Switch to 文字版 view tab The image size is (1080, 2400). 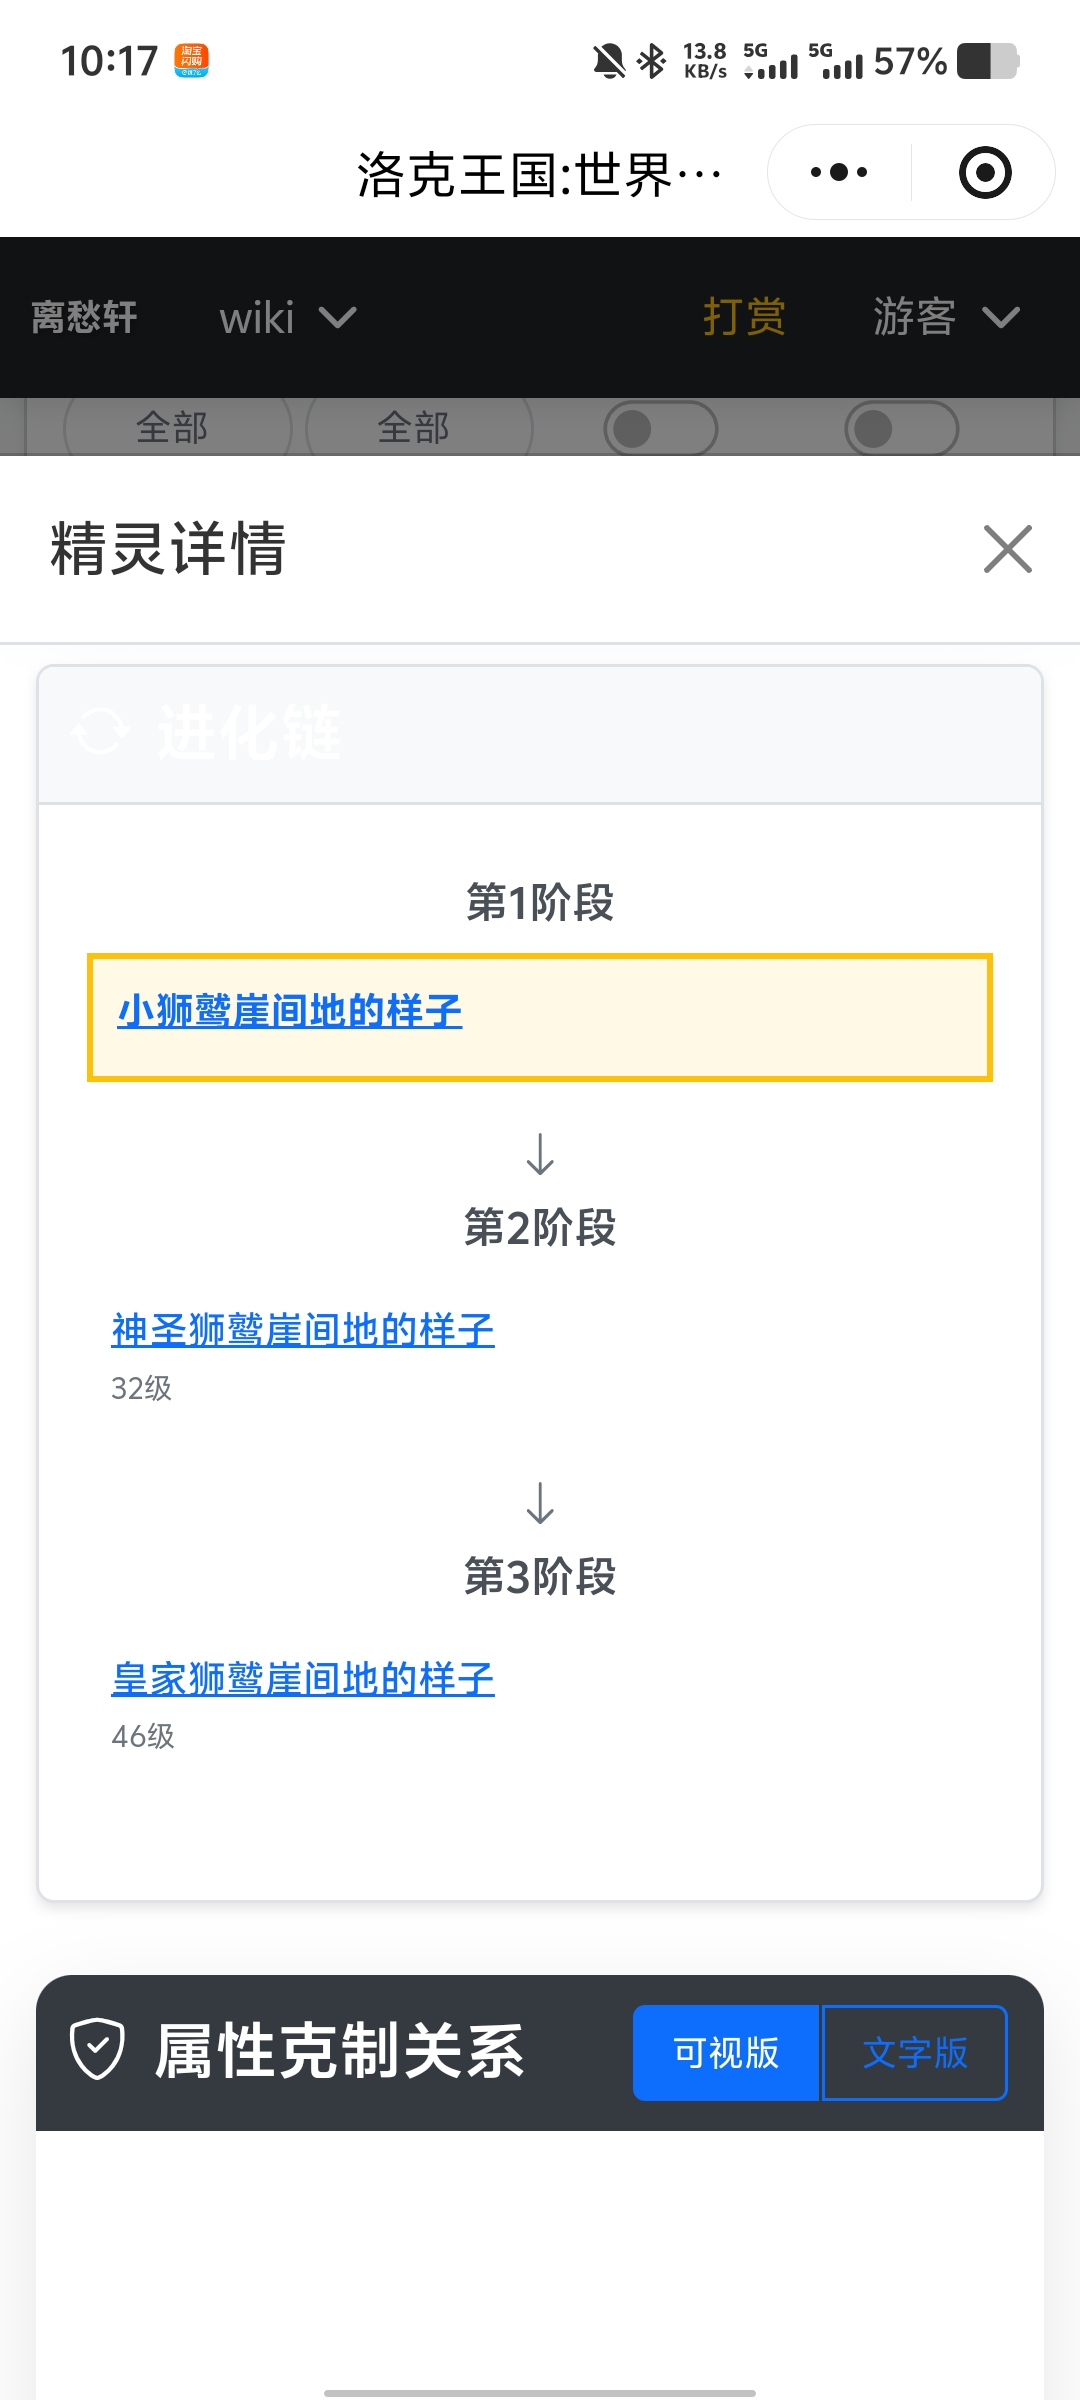[914, 2053]
